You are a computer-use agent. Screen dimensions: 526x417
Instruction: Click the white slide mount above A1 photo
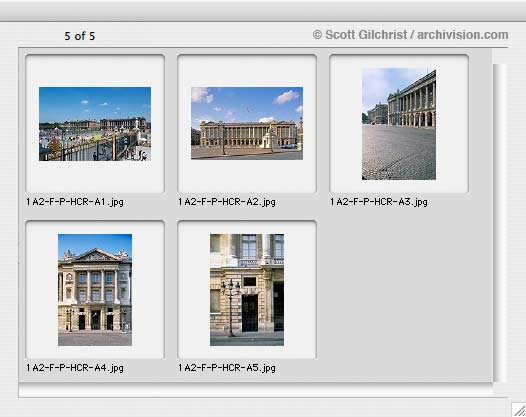[95, 71]
